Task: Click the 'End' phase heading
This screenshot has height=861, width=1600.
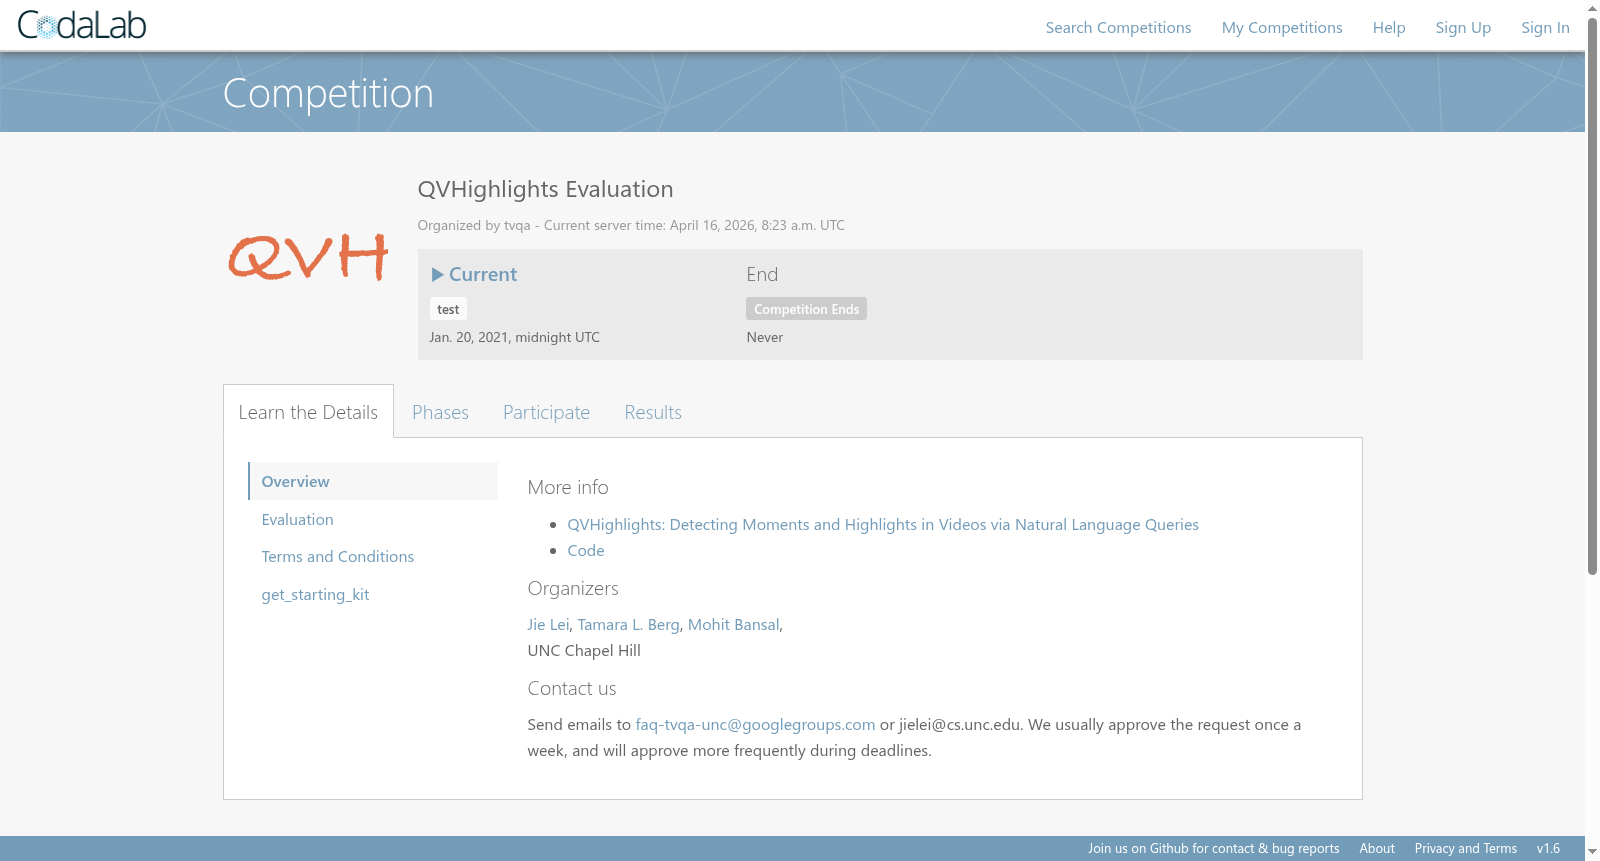Action: (x=762, y=274)
